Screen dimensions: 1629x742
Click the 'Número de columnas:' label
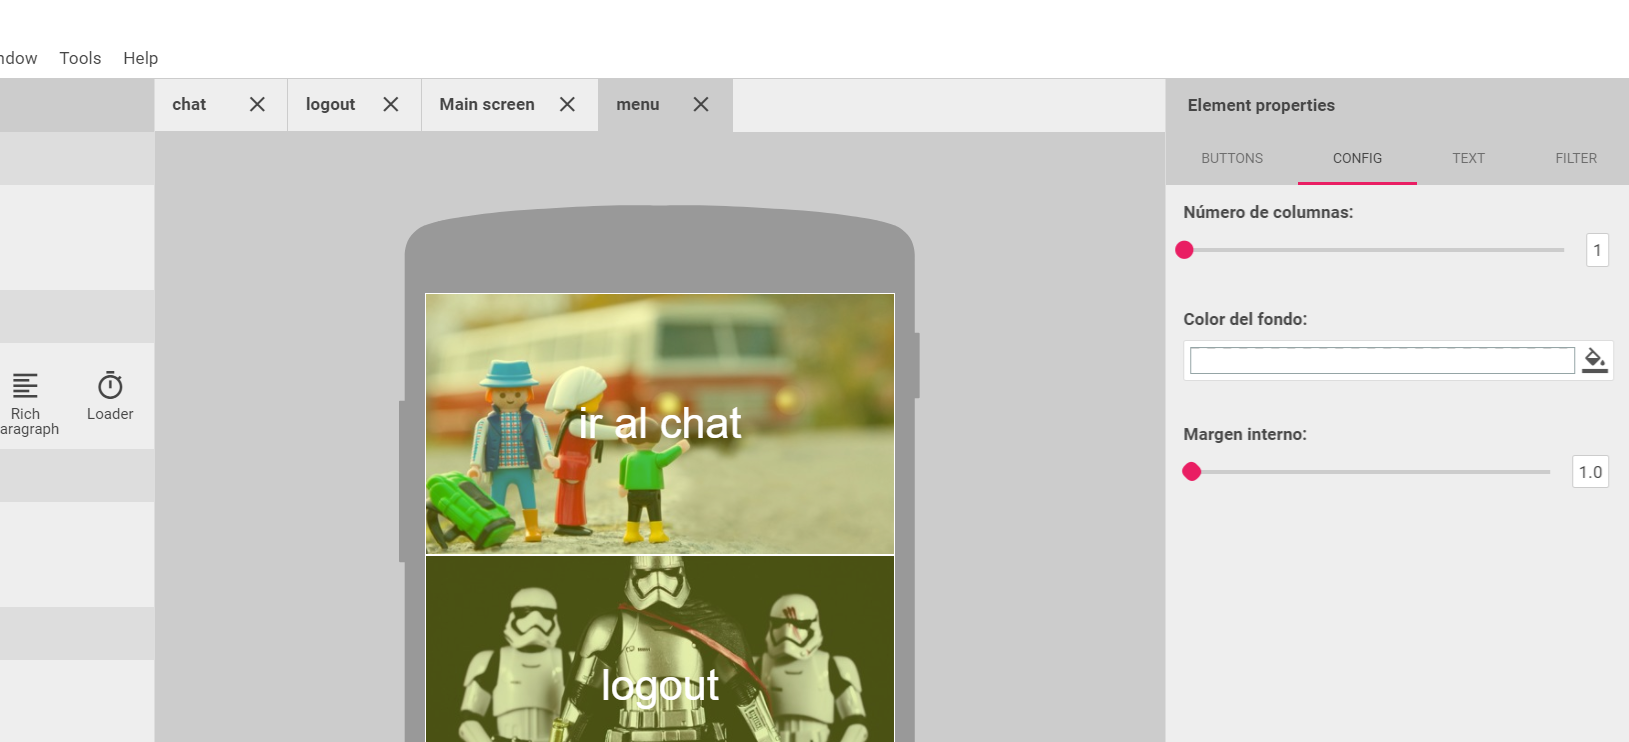[x=1268, y=212]
